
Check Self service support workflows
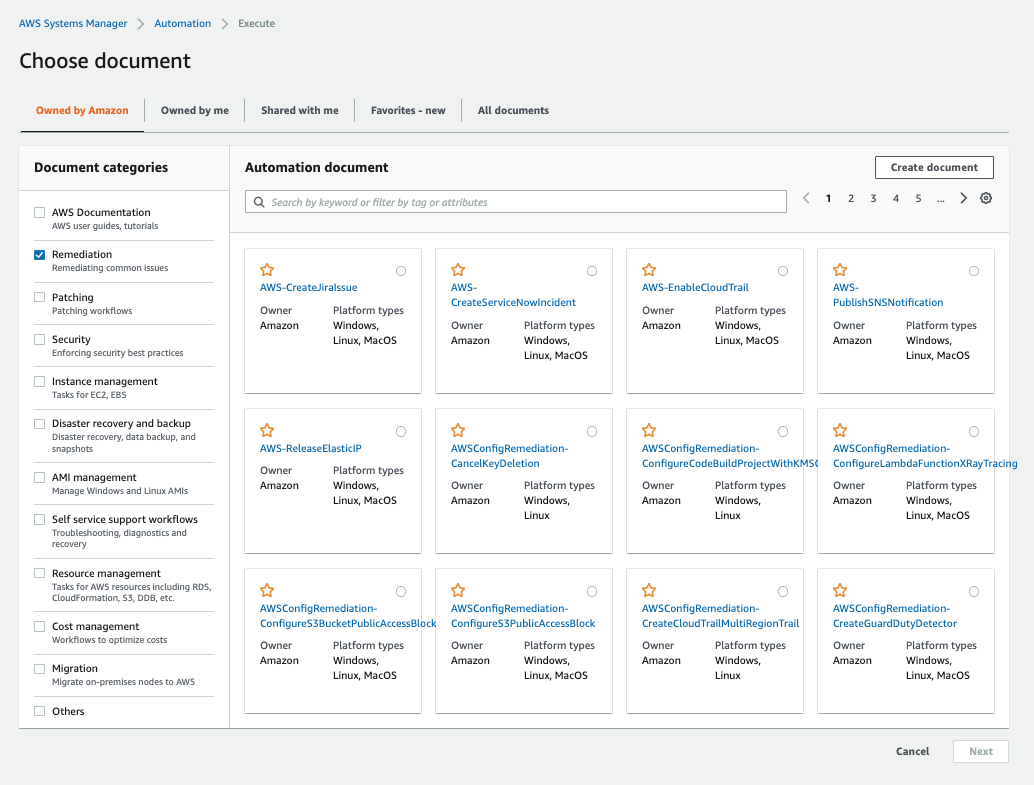point(40,519)
